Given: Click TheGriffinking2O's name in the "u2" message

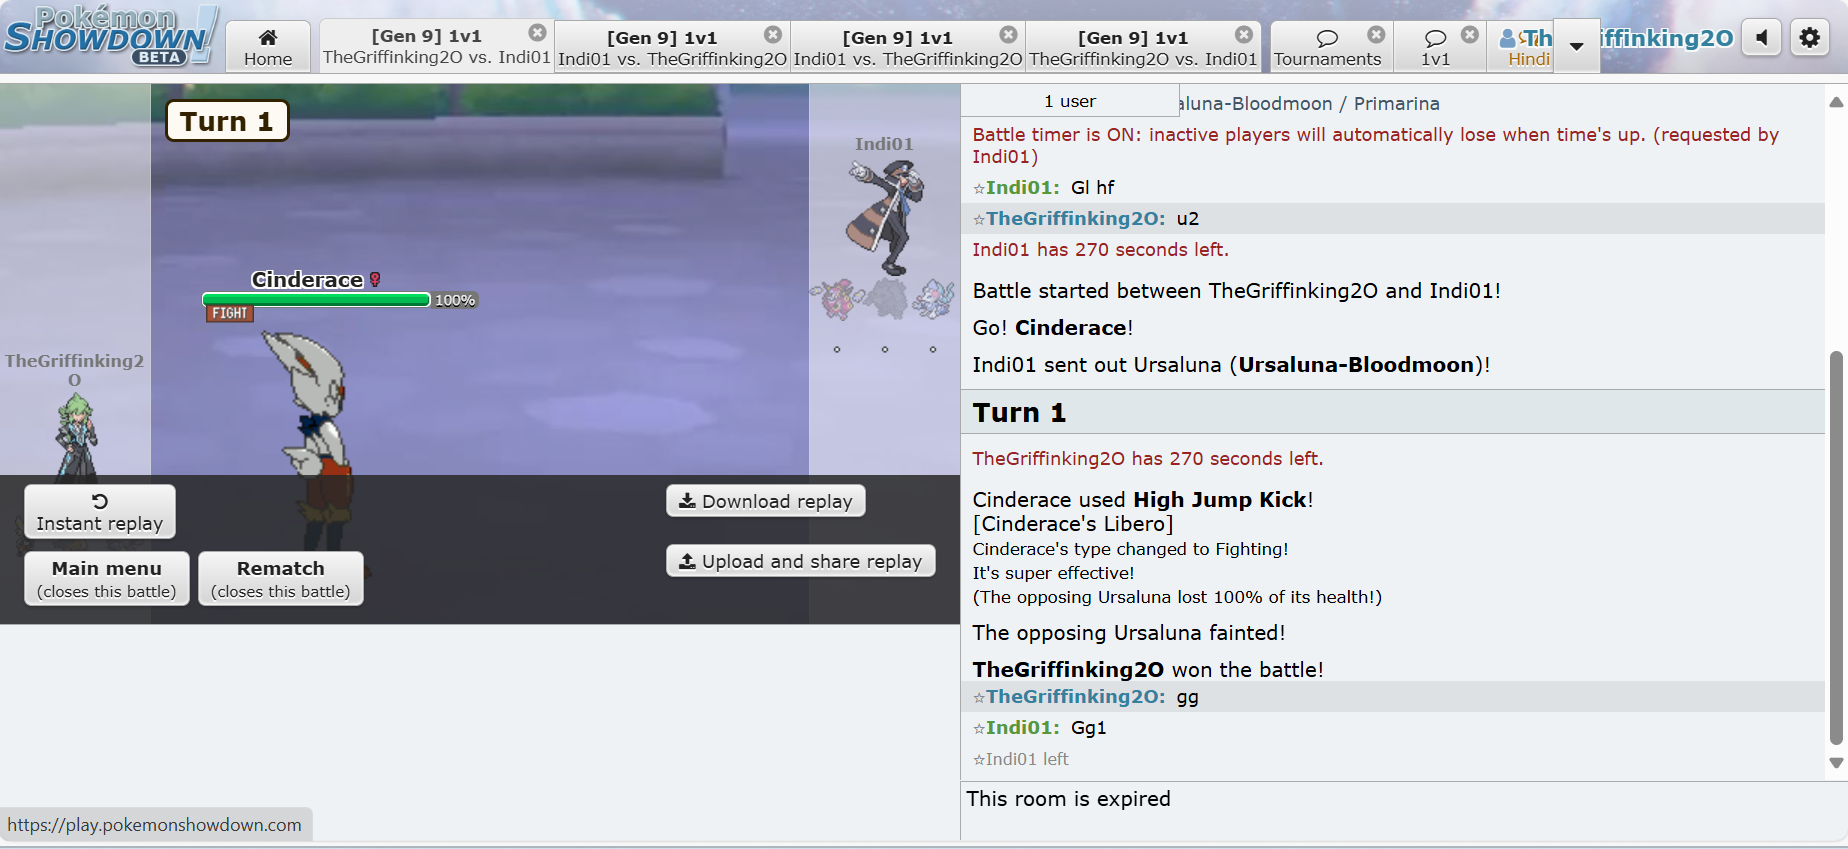Looking at the screenshot, I should click(1075, 218).
